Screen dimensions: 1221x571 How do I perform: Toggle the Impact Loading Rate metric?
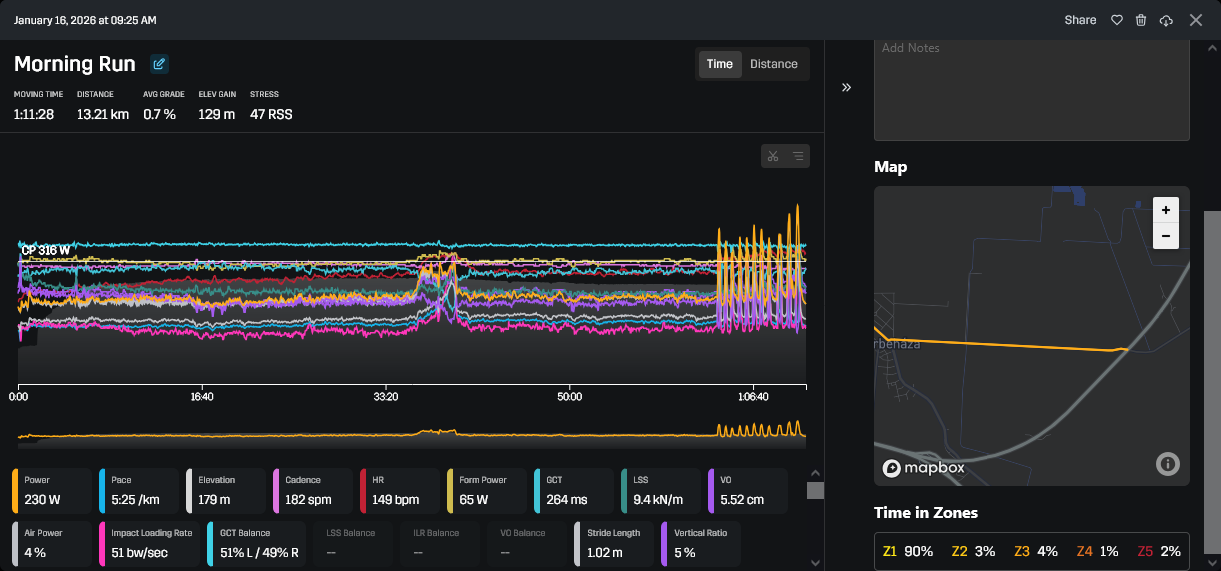pos(149,544)
